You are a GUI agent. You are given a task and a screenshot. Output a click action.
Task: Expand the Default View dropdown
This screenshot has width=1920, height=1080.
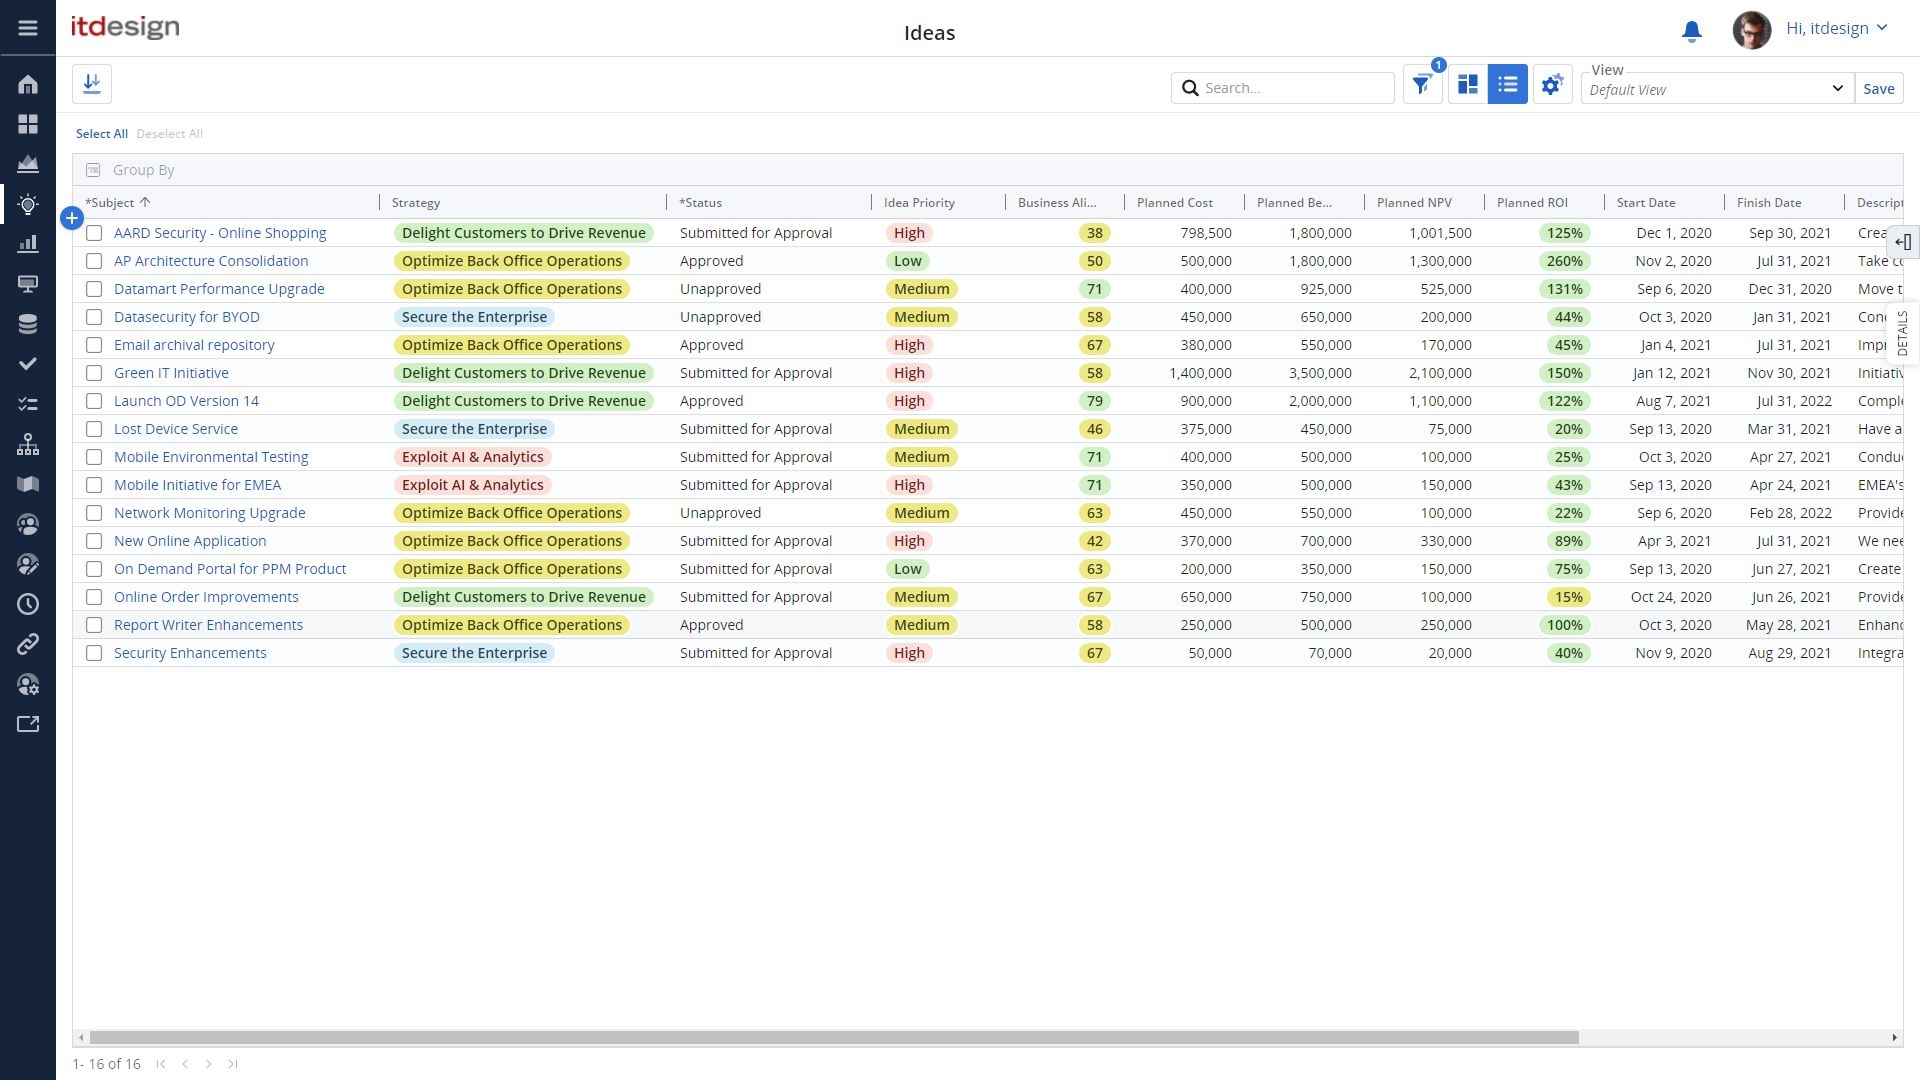click(x=1716, y=89)
